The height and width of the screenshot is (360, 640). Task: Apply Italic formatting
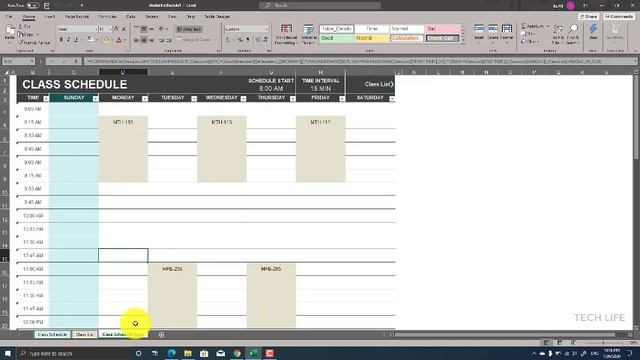69,40
